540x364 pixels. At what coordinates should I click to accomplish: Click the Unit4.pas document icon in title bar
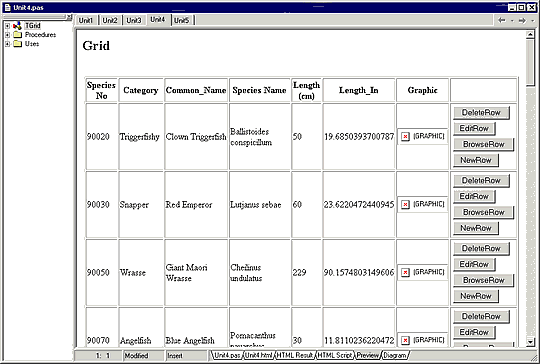(8, 7)
